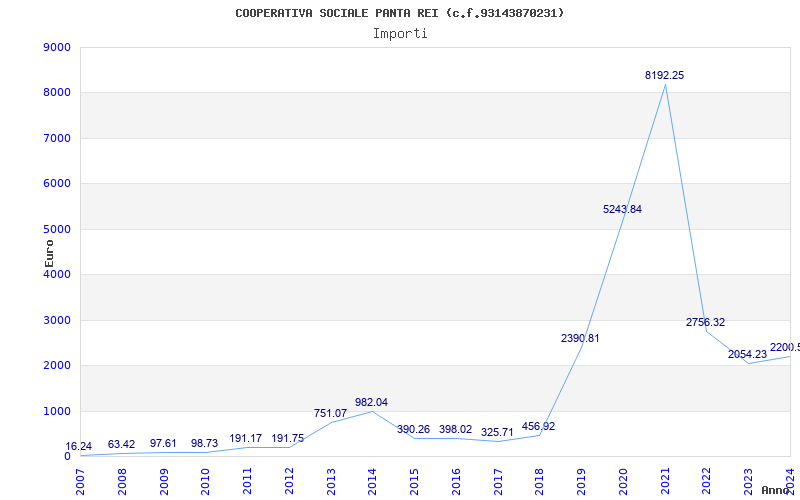Click the 2009 x-axis year label
Viewport: 800px width, 500px height.
164,481
